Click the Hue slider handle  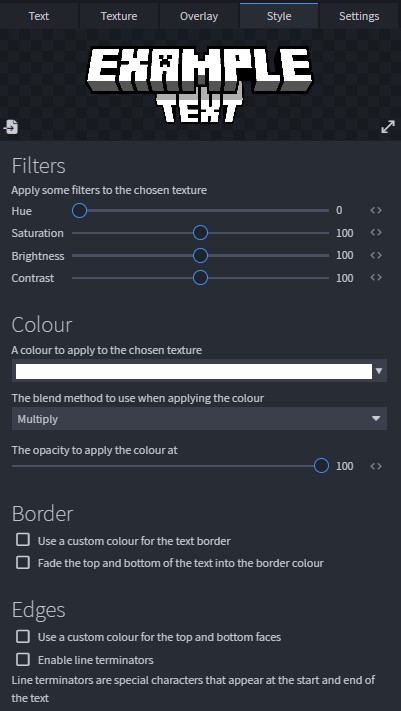tap(79, 210)
